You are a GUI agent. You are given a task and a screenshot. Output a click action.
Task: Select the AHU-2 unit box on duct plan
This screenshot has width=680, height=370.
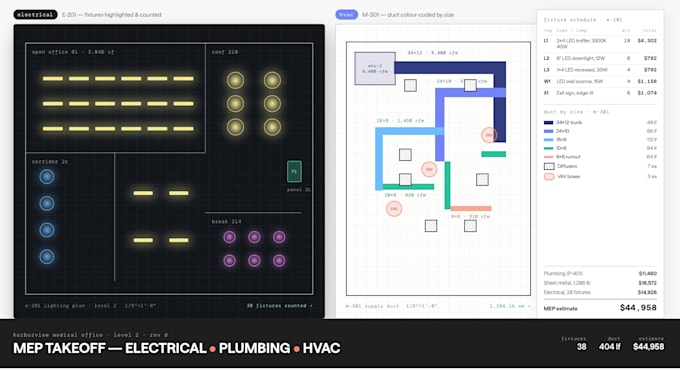(x=375, y=68)
